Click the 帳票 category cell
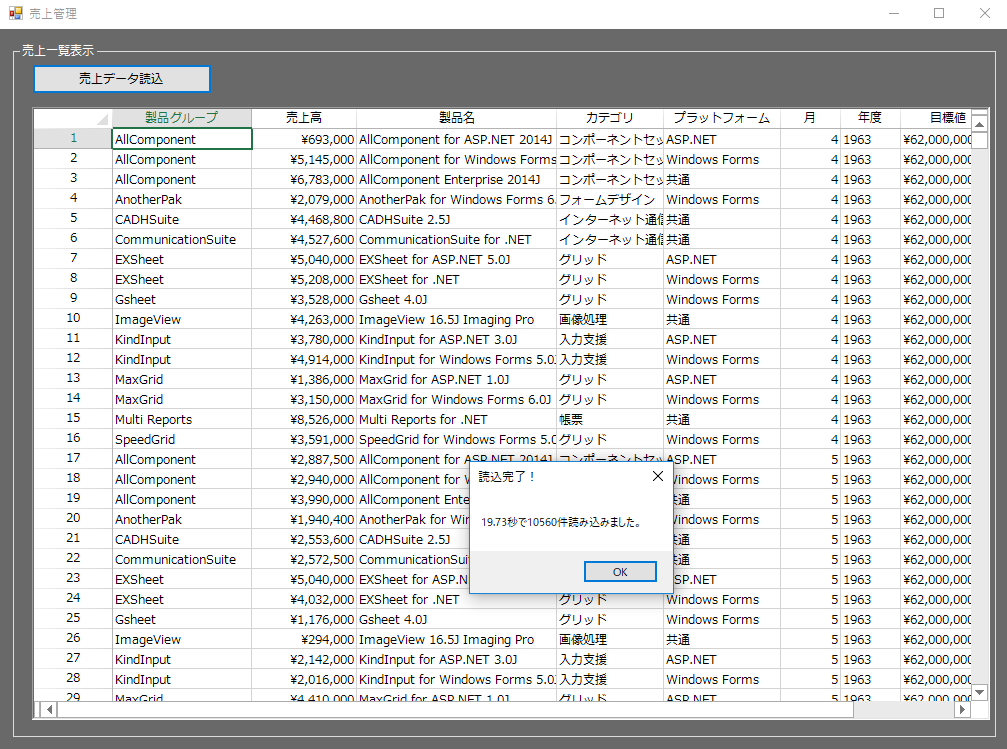Screen dimensions: 1007x749 pos(609,419)
